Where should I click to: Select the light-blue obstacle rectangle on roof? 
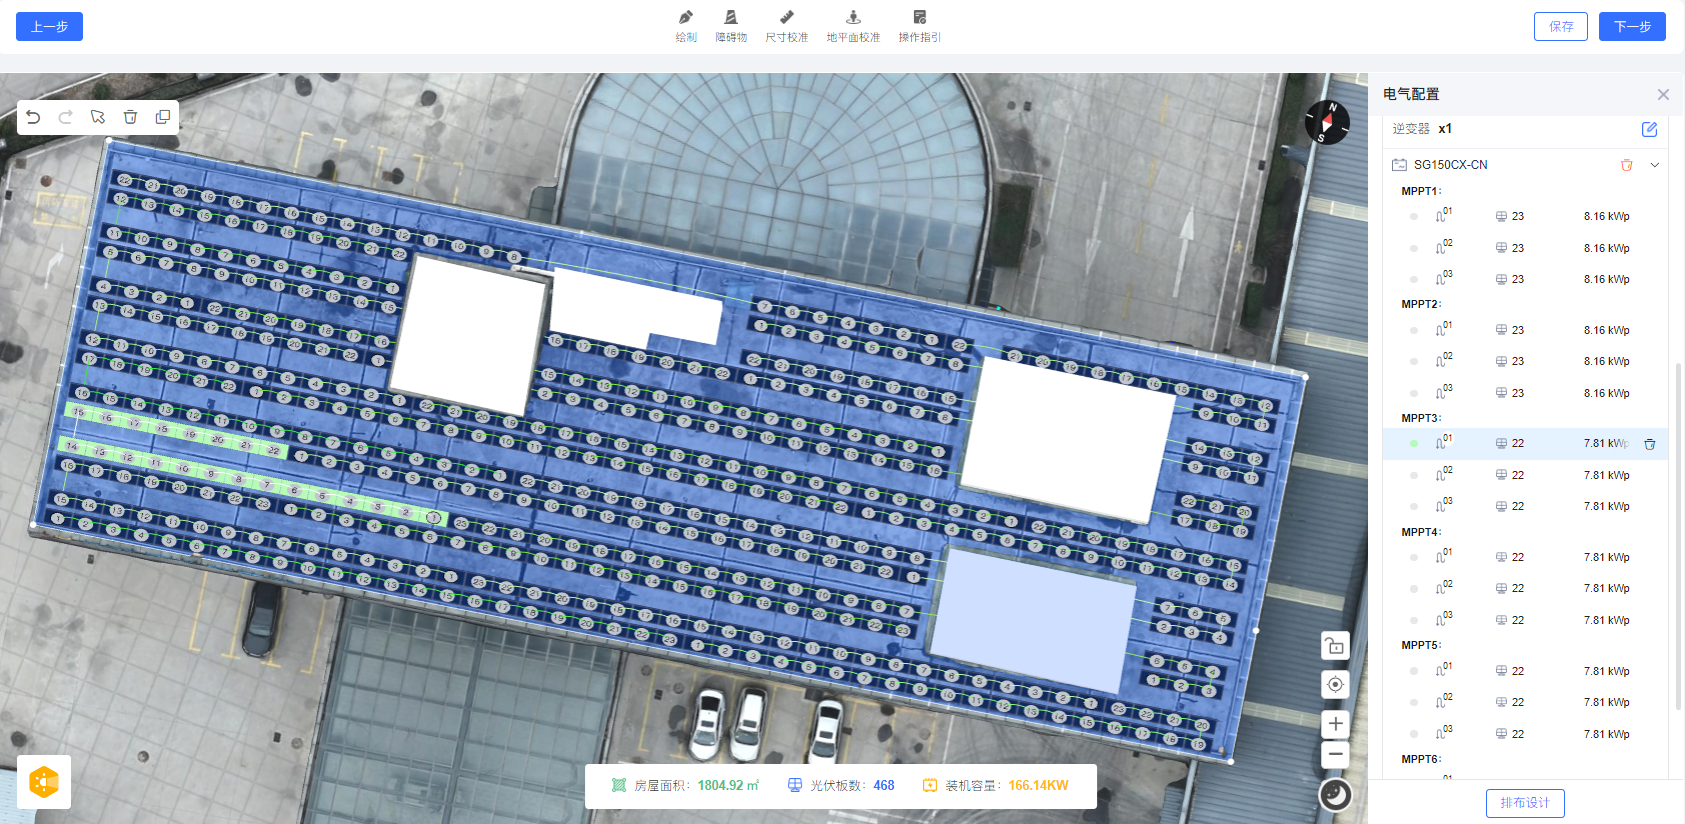(x=1032, y=620)
